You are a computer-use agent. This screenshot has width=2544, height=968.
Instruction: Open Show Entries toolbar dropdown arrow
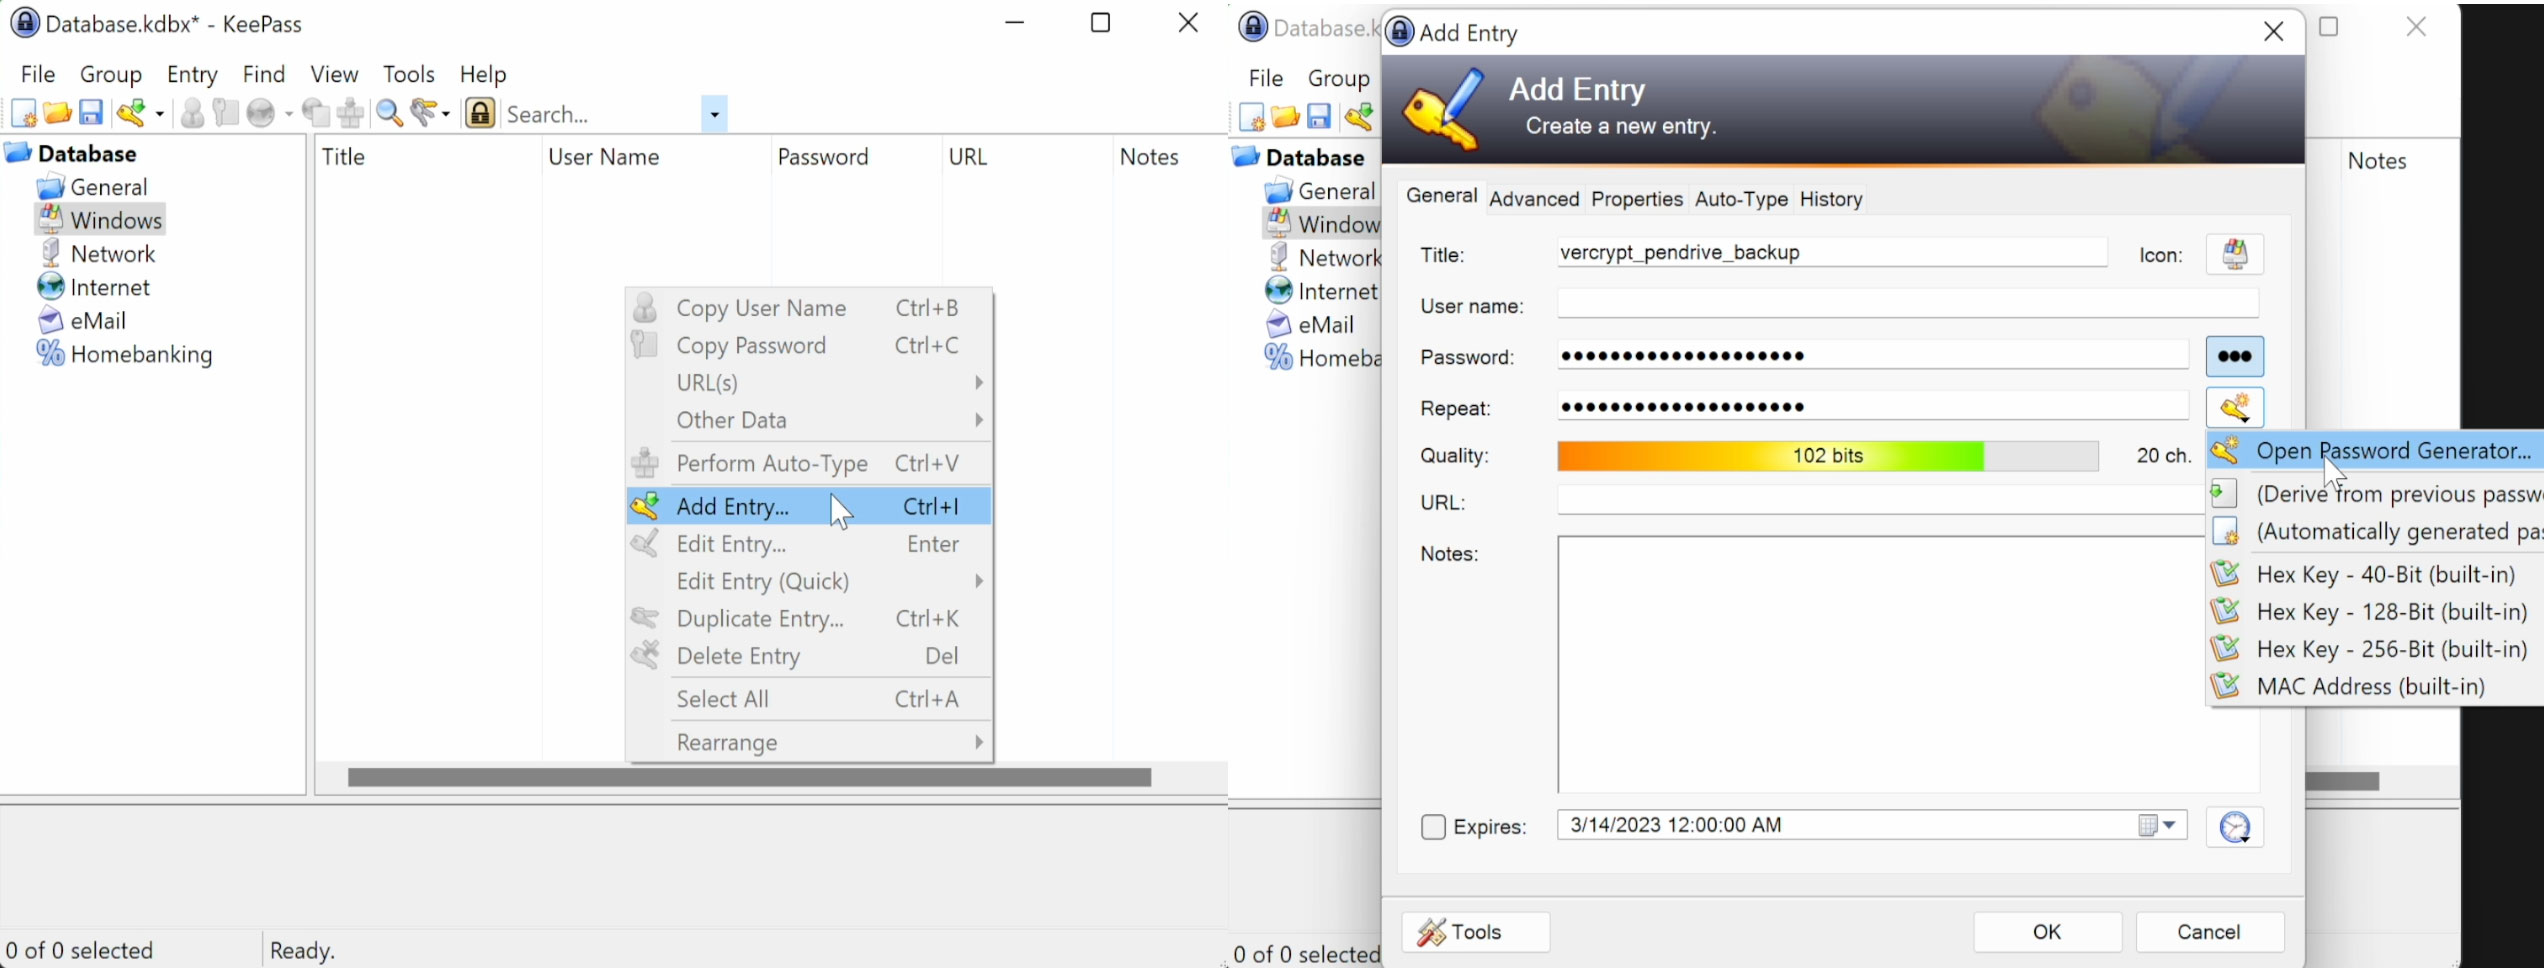pyautogui.click(x=445, y=114)
